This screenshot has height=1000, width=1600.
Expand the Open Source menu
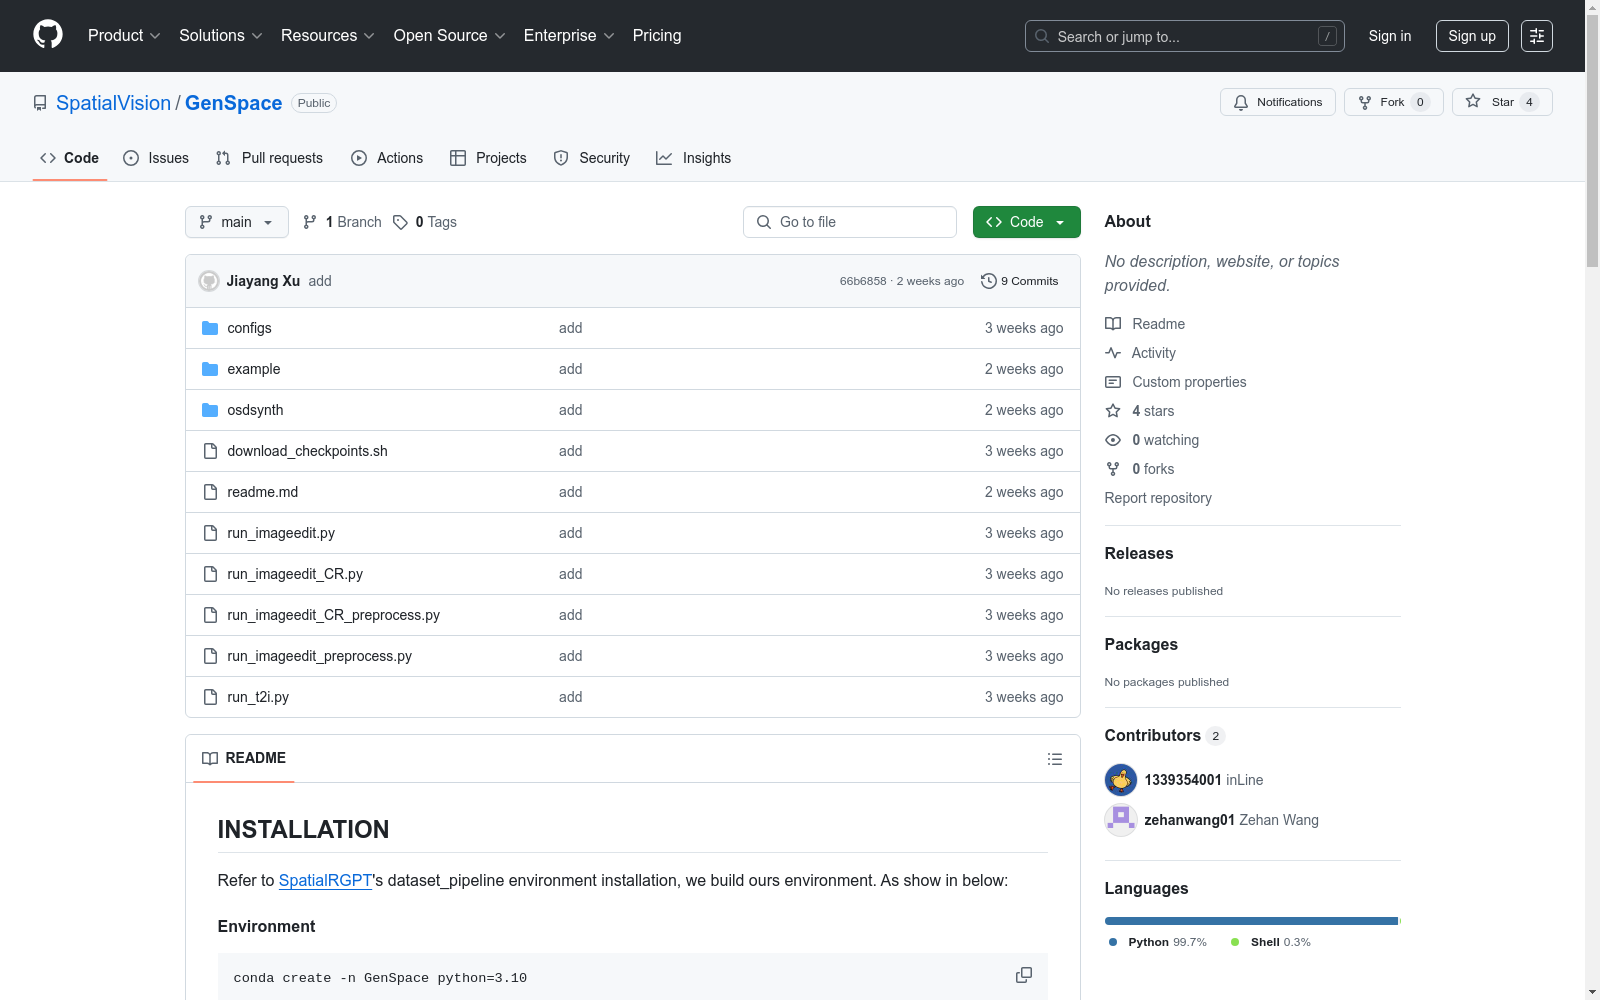pos(450,36)
